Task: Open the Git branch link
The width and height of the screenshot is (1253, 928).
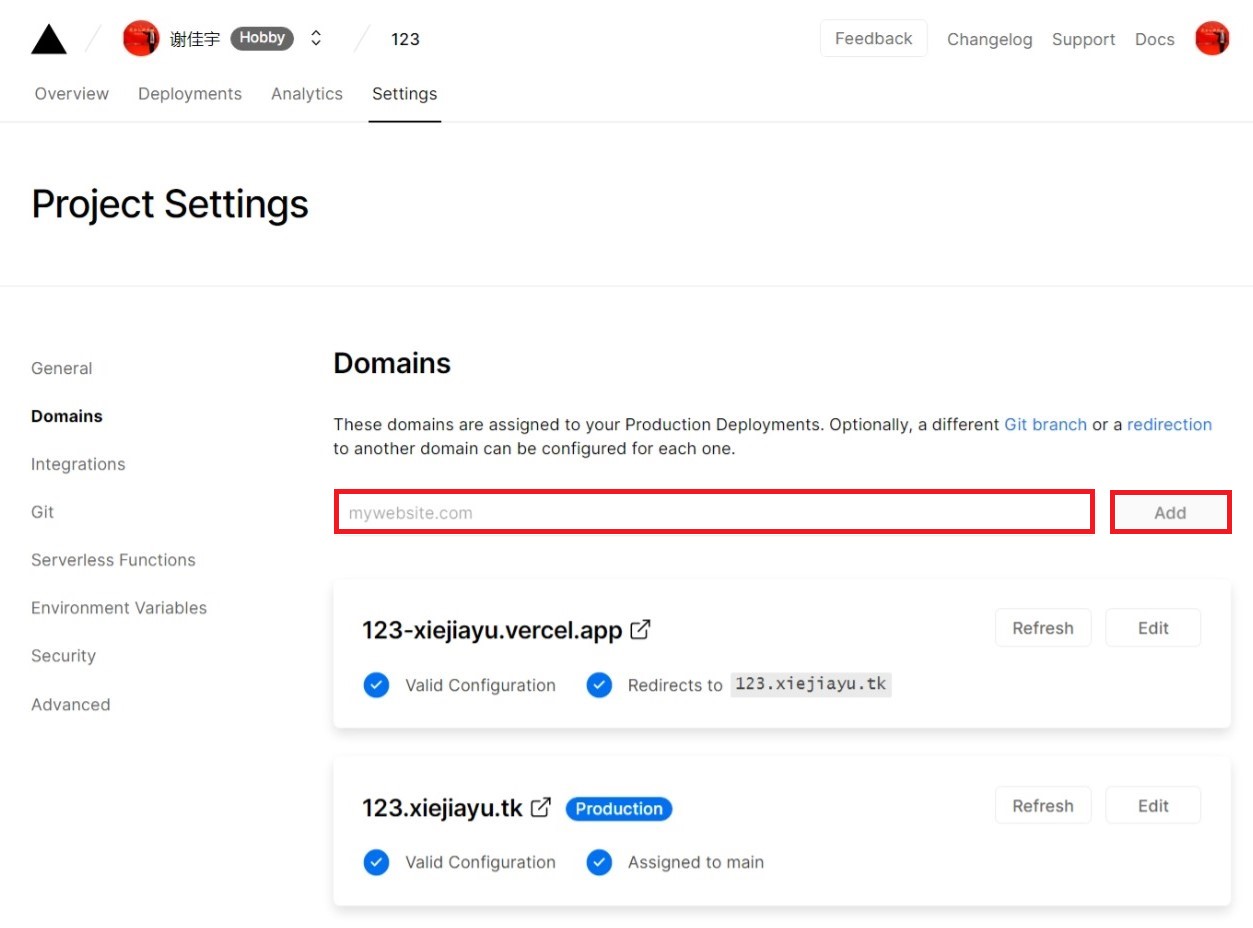Action: (1045, 424)
